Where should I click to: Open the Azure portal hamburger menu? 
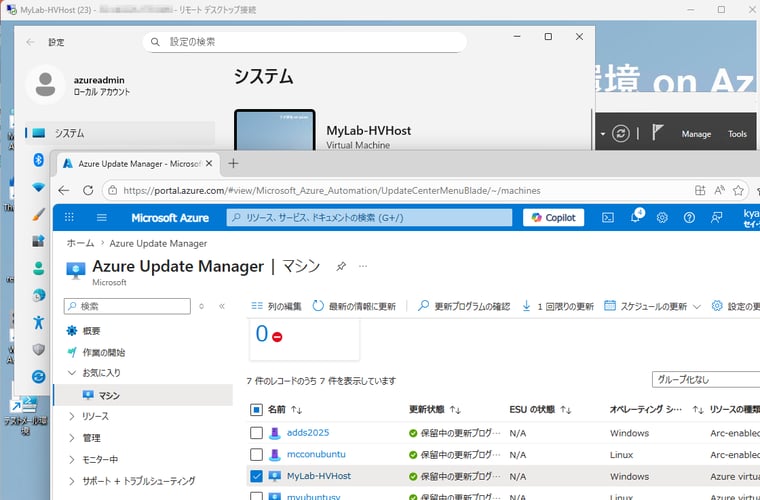click(101, 218)
